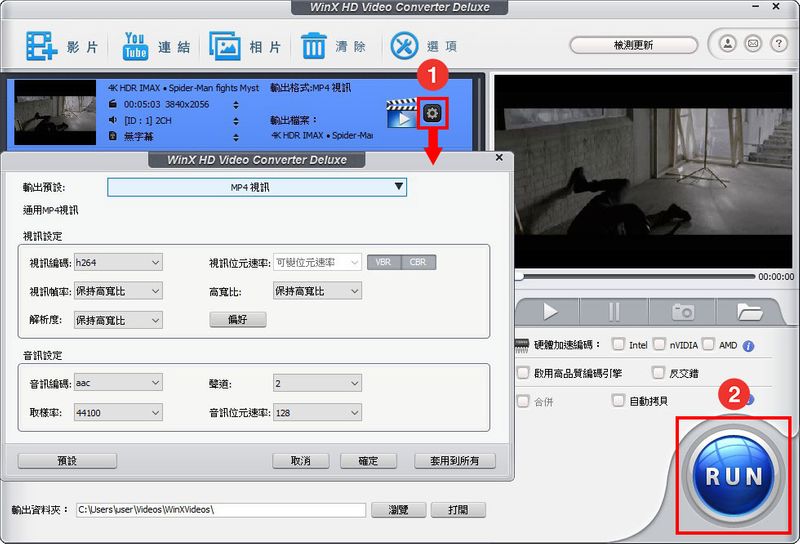This screenshot has height=544, width=800.
Task: Click the video thumbnail in the list
Action: pyautogui.click(x=55, y=112)
